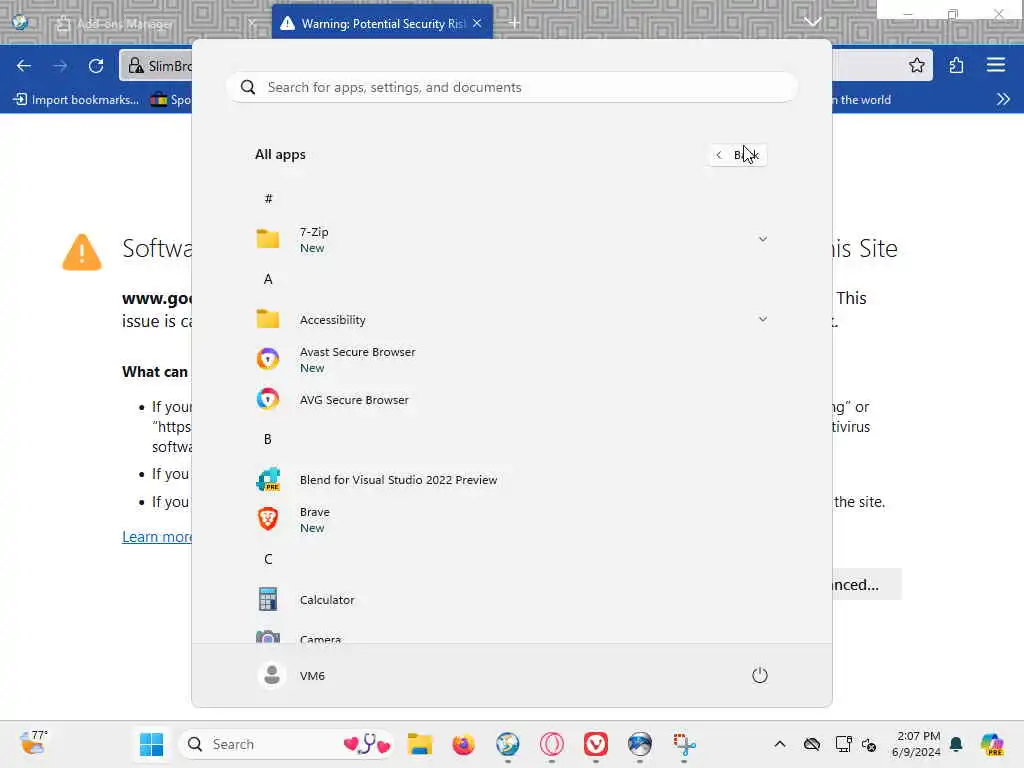Screen dimensions: 1024x768
Task: Select the Warning: Potential Security Risk tab
Action: 382,24
